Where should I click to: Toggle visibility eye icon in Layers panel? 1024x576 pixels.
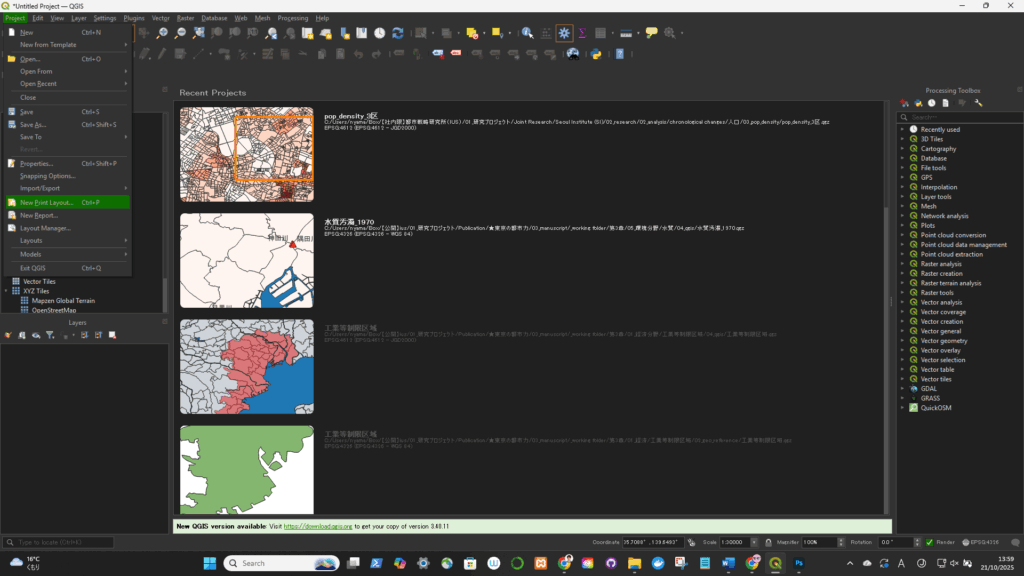click(x=35, y=335)
